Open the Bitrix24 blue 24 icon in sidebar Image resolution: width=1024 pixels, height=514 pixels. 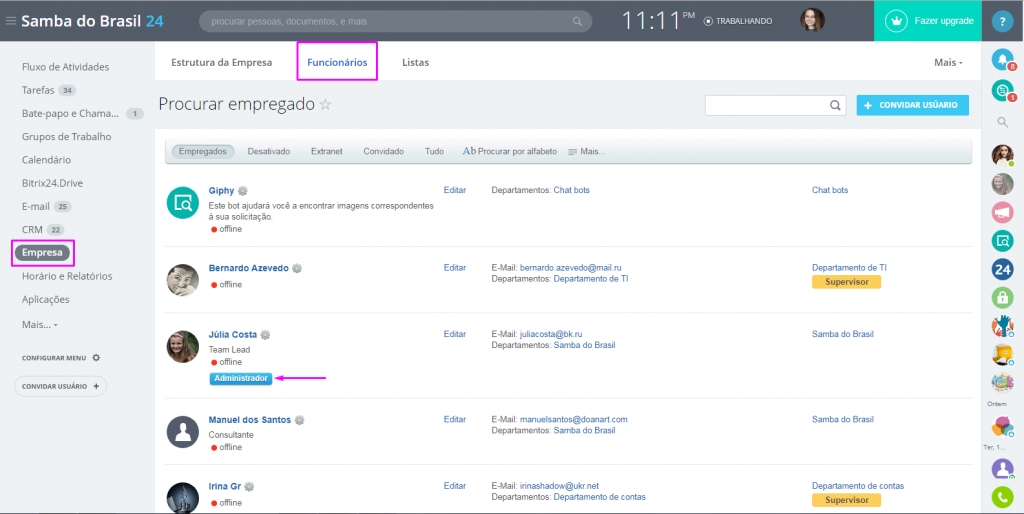pos(1002,269)
